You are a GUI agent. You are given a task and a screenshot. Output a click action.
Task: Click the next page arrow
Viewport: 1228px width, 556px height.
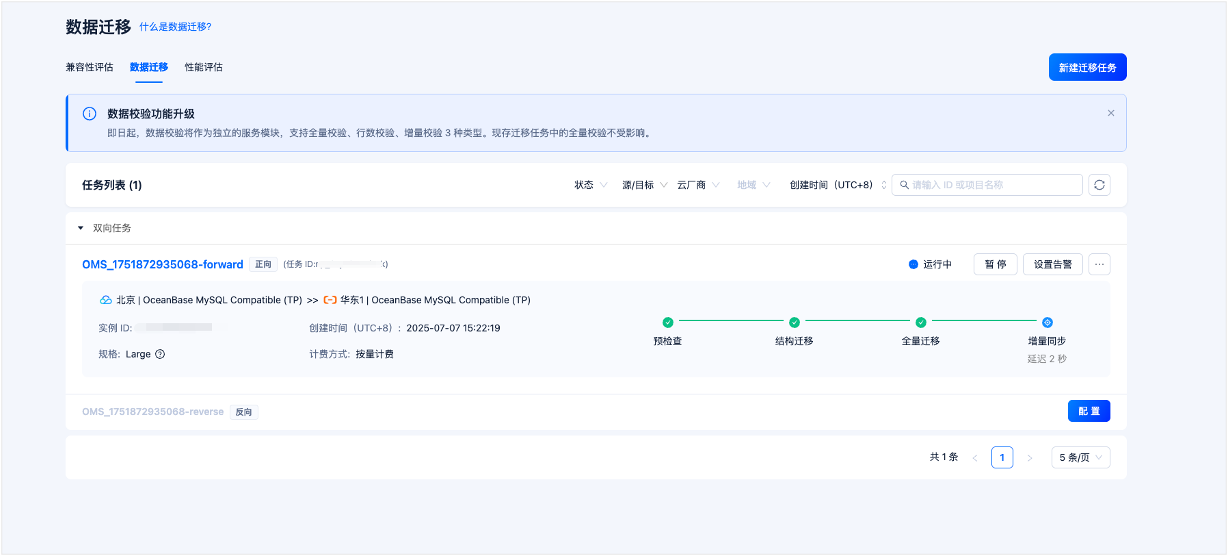point(1030,457)
